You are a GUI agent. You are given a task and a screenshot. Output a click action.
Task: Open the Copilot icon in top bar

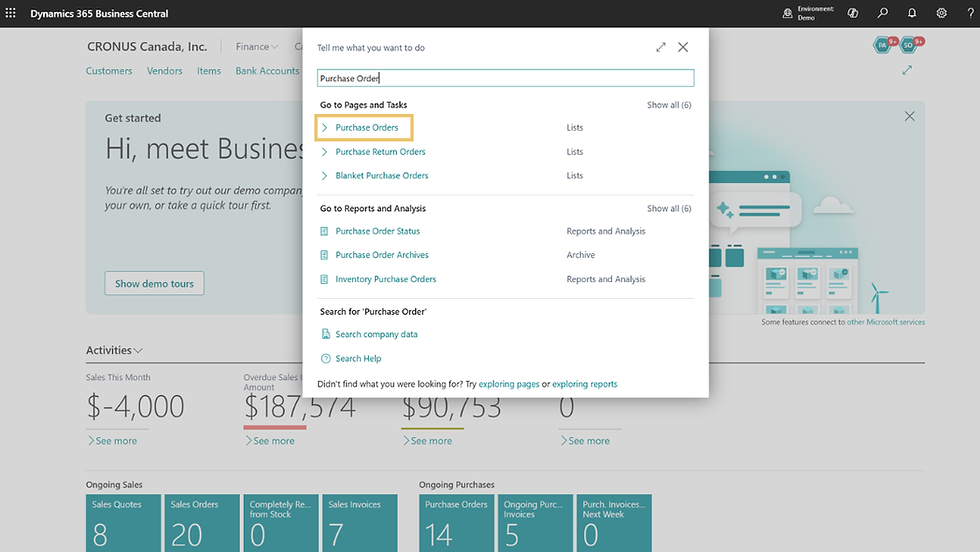[x=852, y=13]
